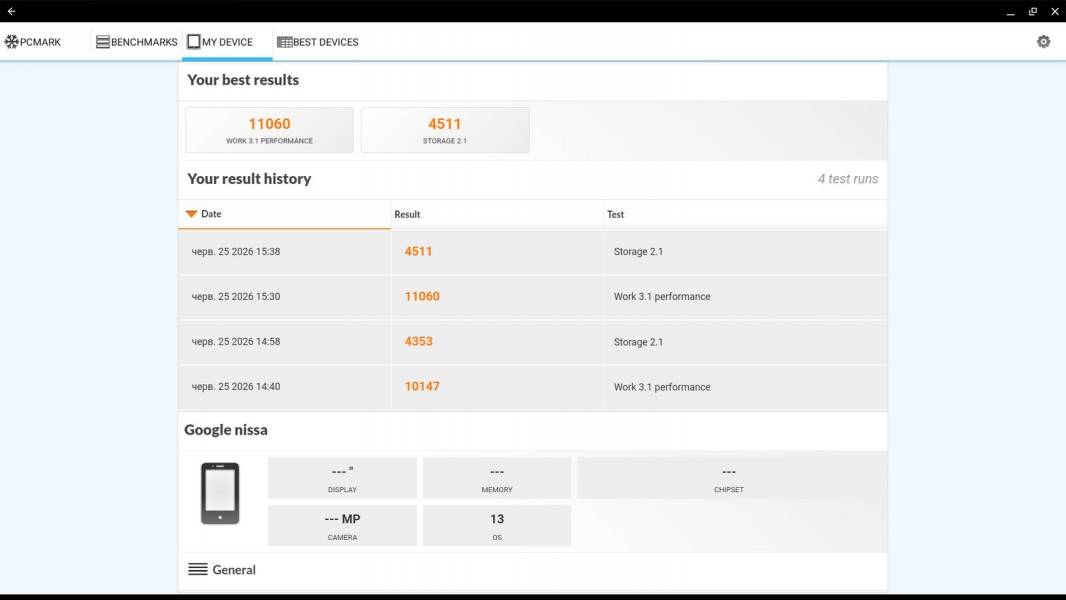The width and height of the screenshot is (1066, 600).
Task: Toggle the Date sort arrow
Action: pyautogui.click(x=191, y=214)
